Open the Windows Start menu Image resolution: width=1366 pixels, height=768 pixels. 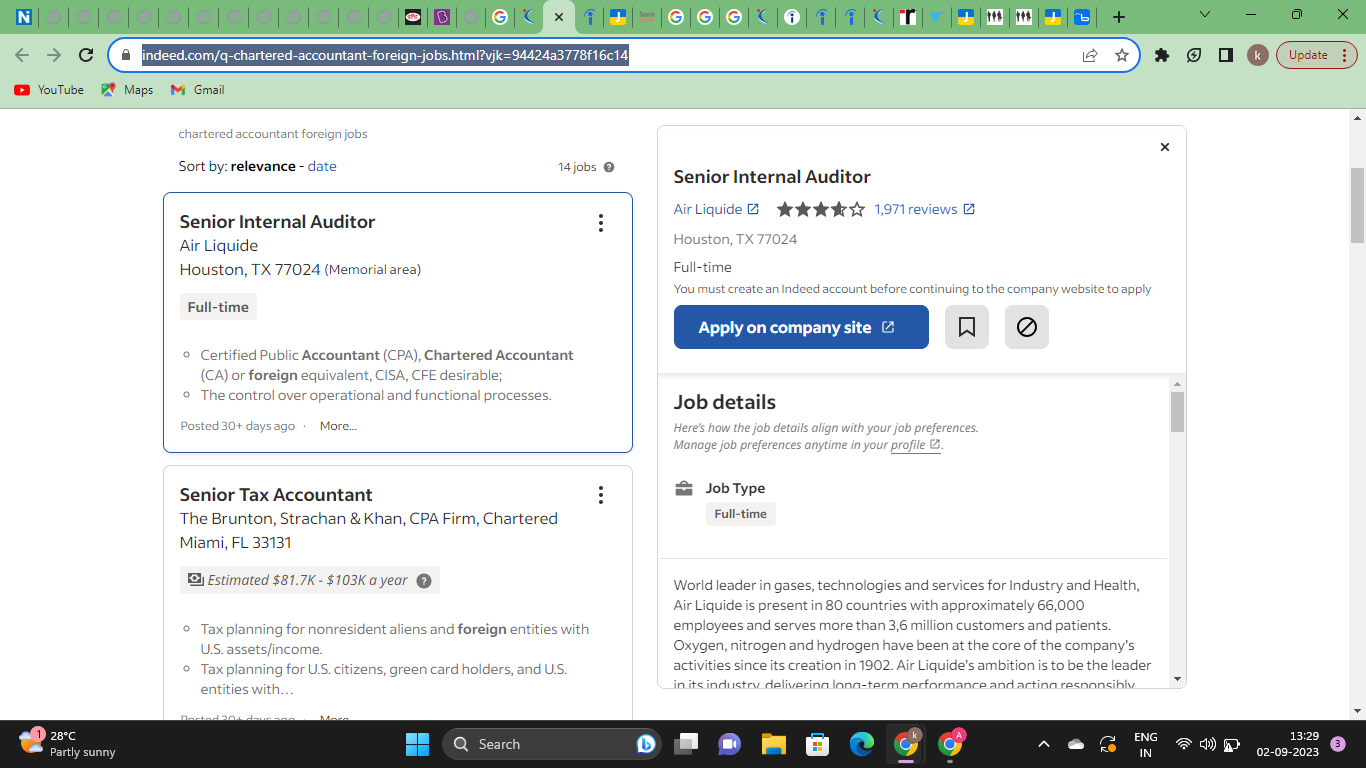coord(417,744)
